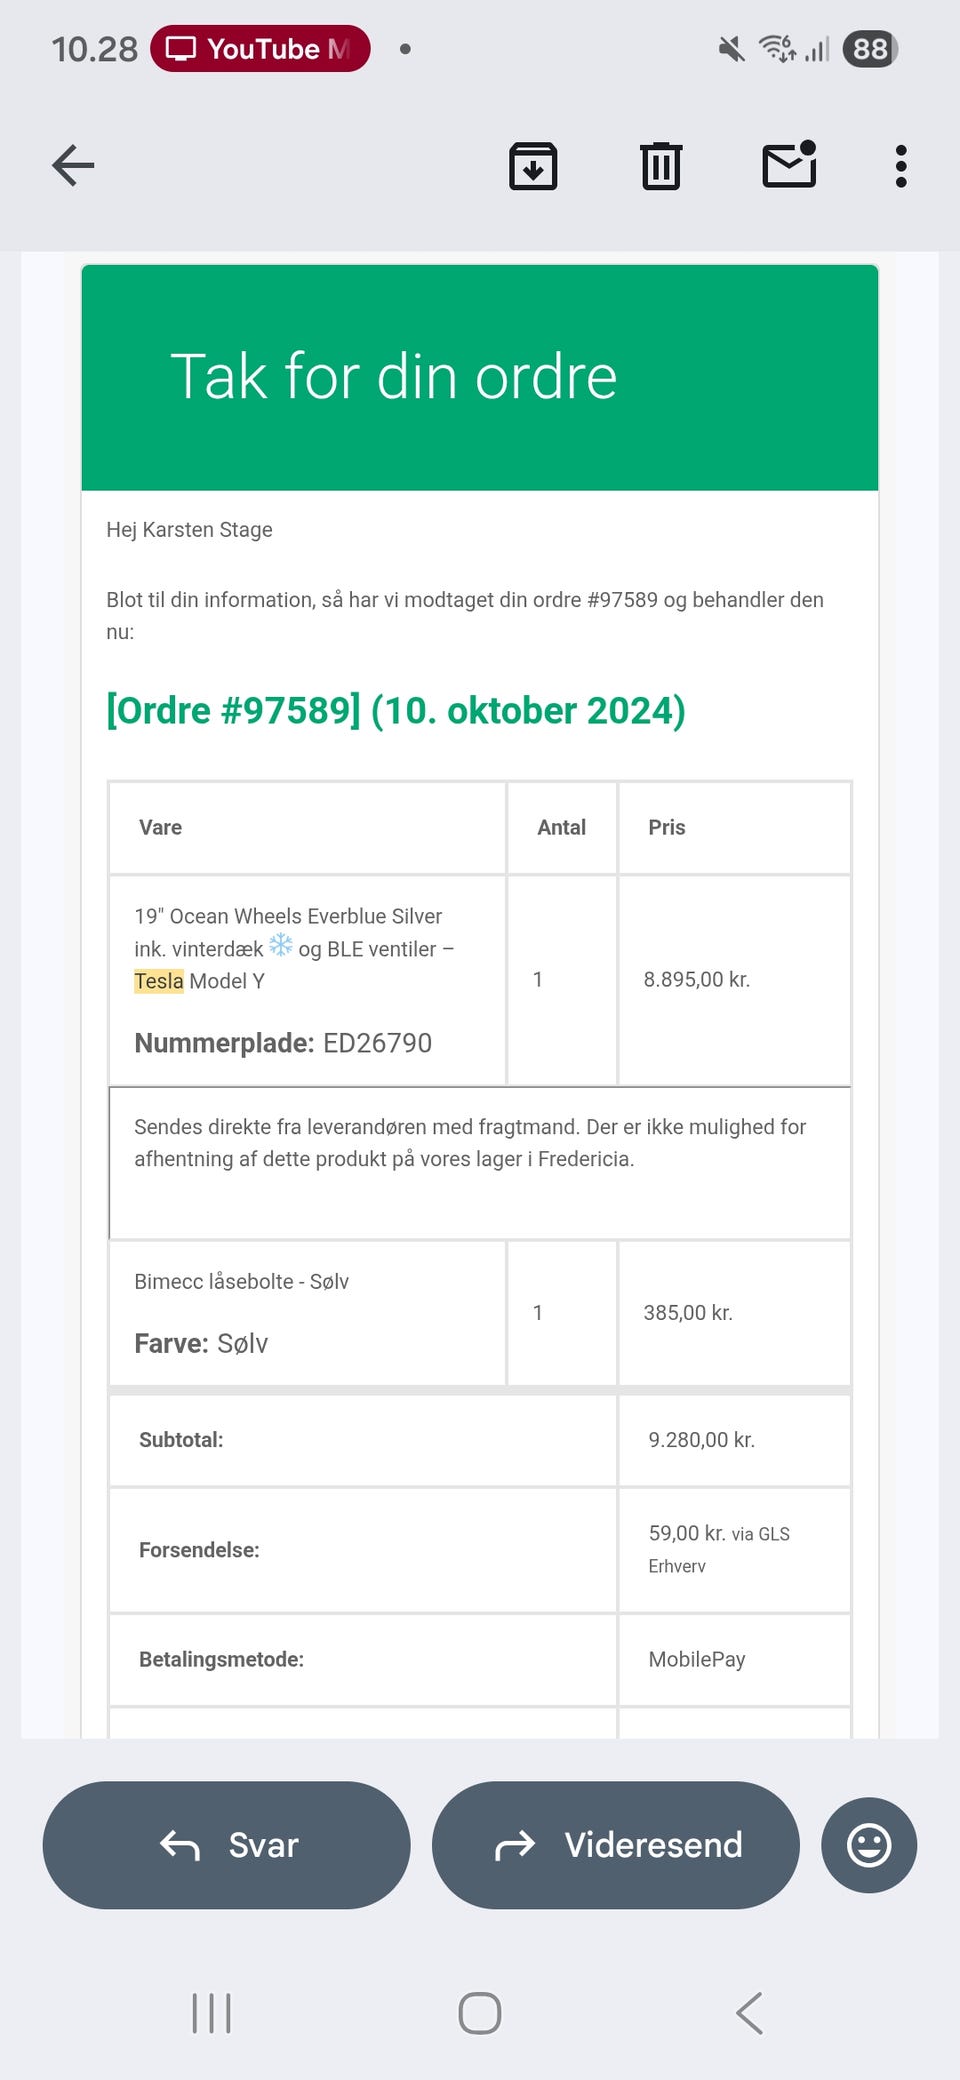Tap the MobilePay payment method cell
The height and width of the screenshot is (2080, 960).
point(697,1659)
